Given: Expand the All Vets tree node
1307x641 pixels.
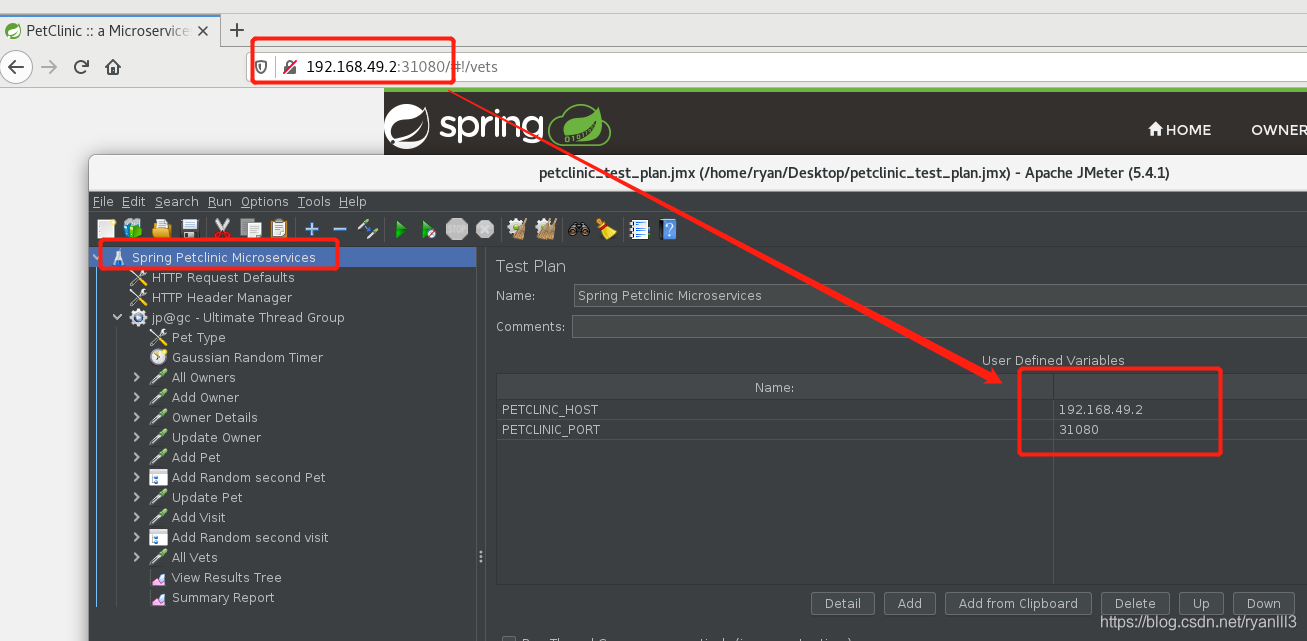Looking at the screenshot, I should click(x=137, y=557).
